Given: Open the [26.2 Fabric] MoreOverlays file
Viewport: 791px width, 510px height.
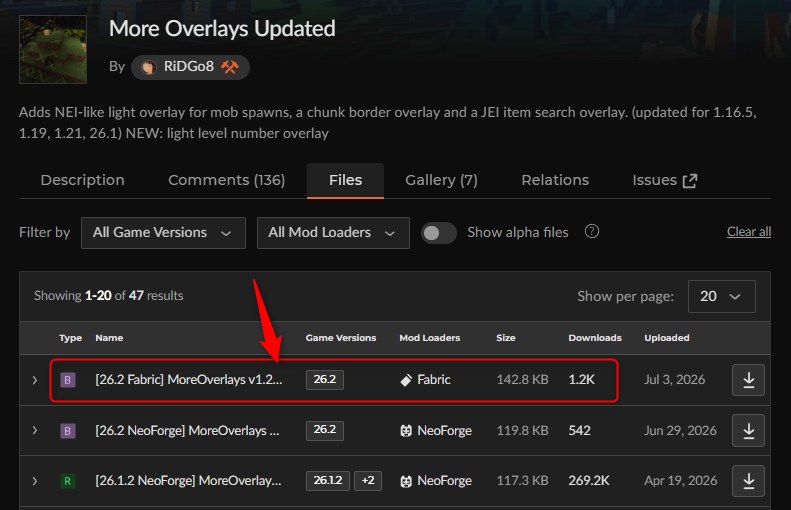Looking at the screenshot, I should [x=189, y=379].
